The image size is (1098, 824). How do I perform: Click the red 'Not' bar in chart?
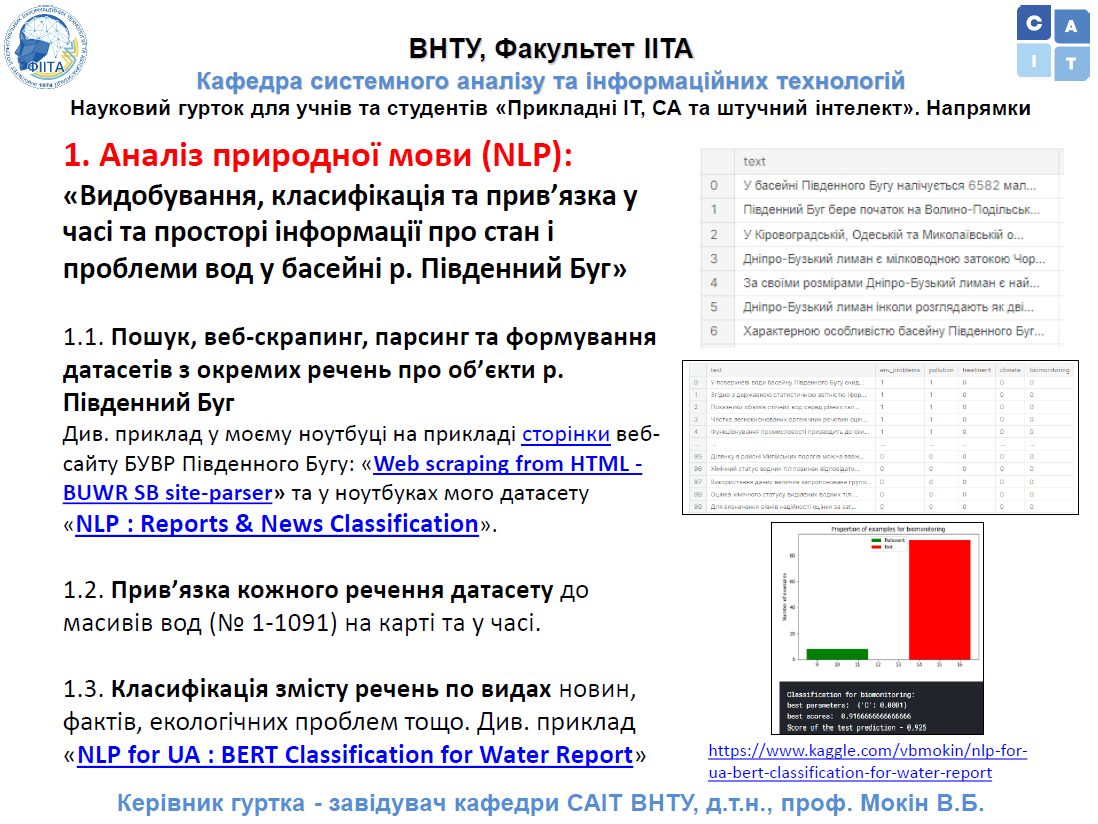pos(940,599)
